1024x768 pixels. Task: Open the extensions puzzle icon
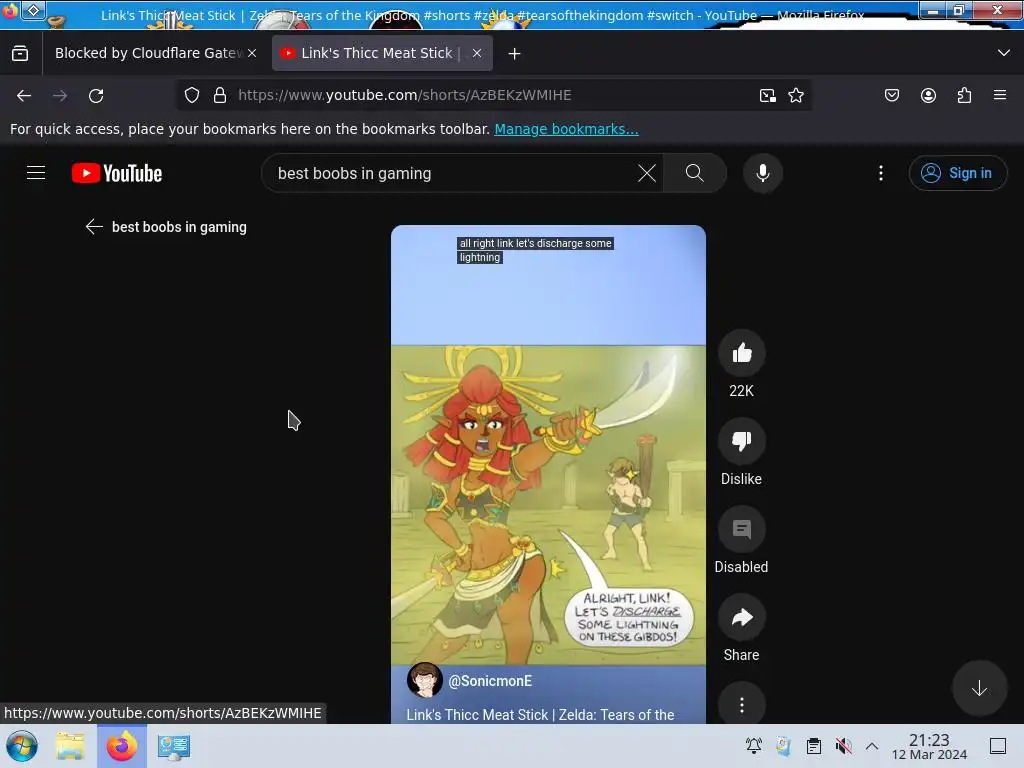[965, 95]
